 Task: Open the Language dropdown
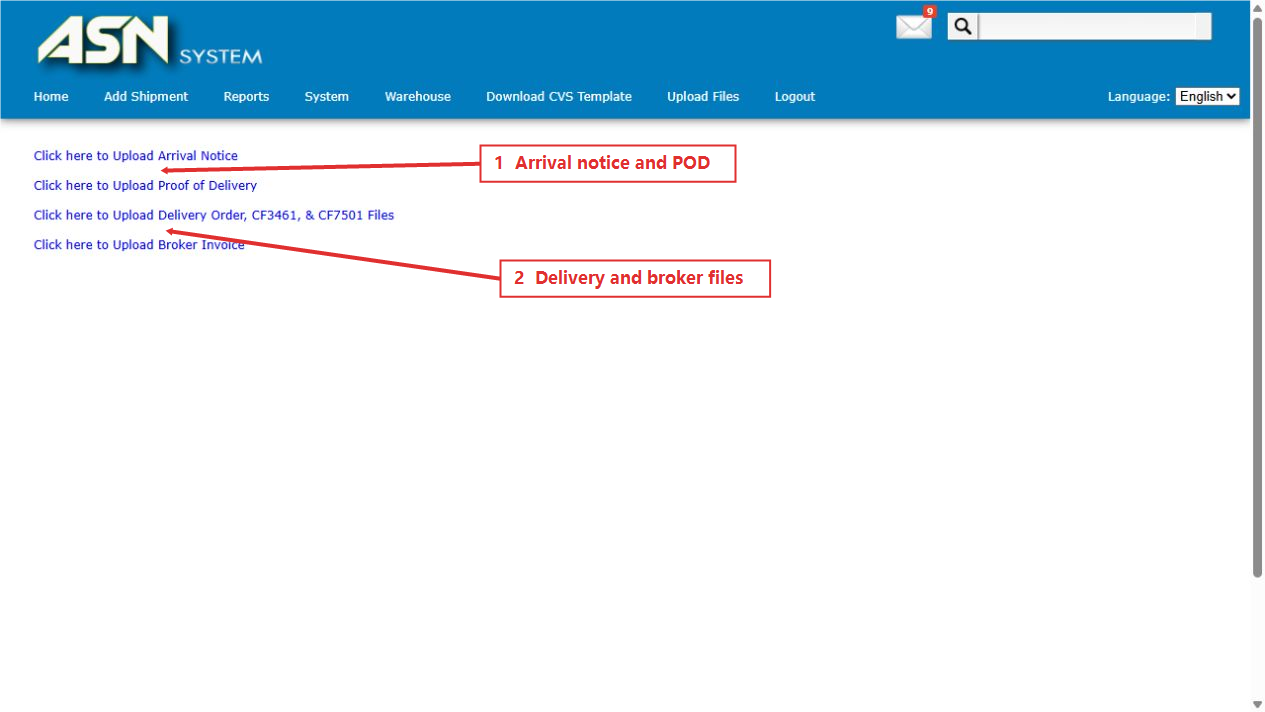[1207, 96]
